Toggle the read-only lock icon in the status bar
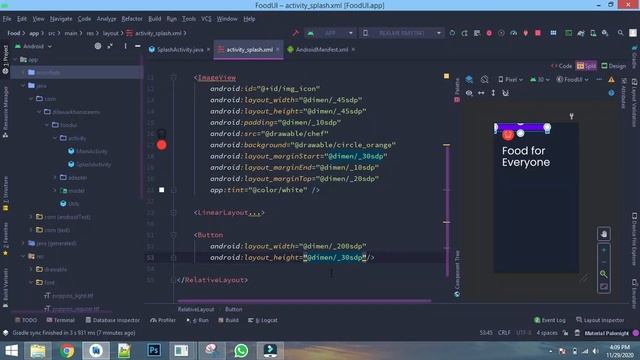This screenshot has width=640, height=360. click(x=565, y=333)
